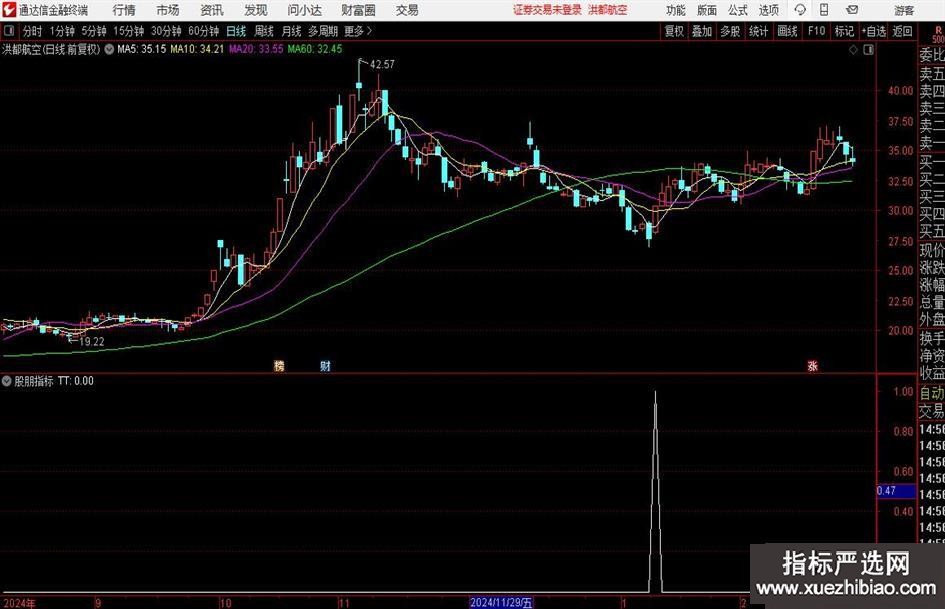Image resolution: width=945 pixels, height=609 pixels.
Task: Open the 行情 menu
Action: pos(124,10)
